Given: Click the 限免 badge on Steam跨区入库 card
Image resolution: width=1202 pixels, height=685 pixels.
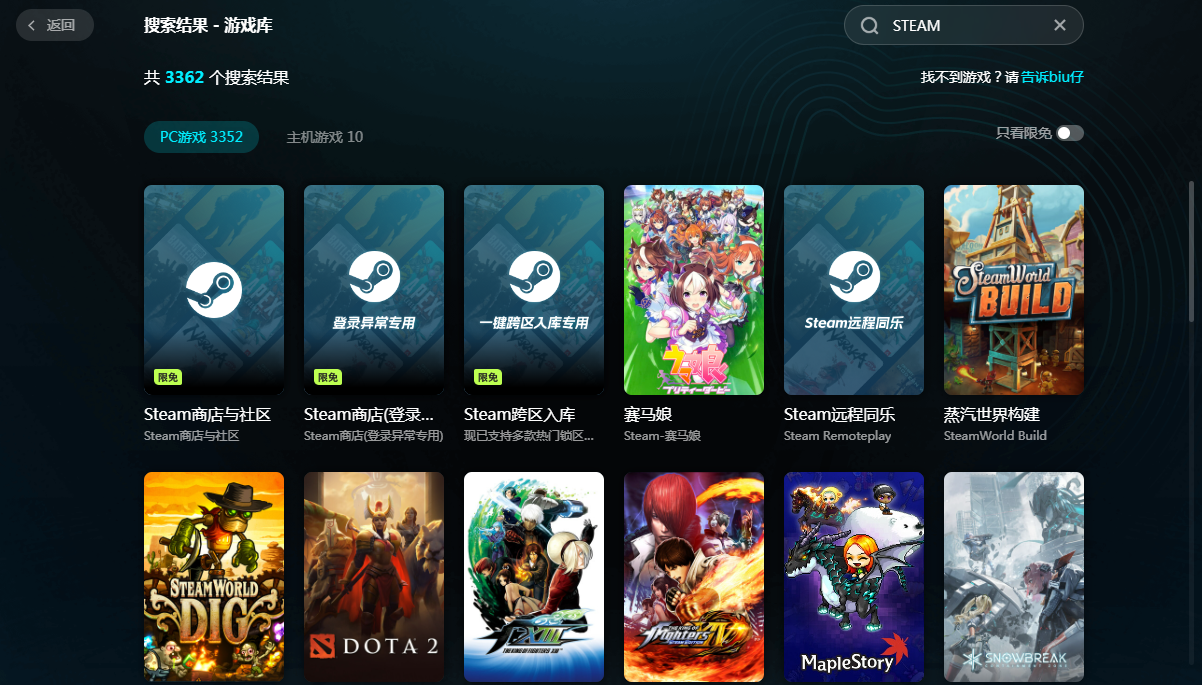Looking at the screenshot, I should pyautogui.click(x=487, y=377).
